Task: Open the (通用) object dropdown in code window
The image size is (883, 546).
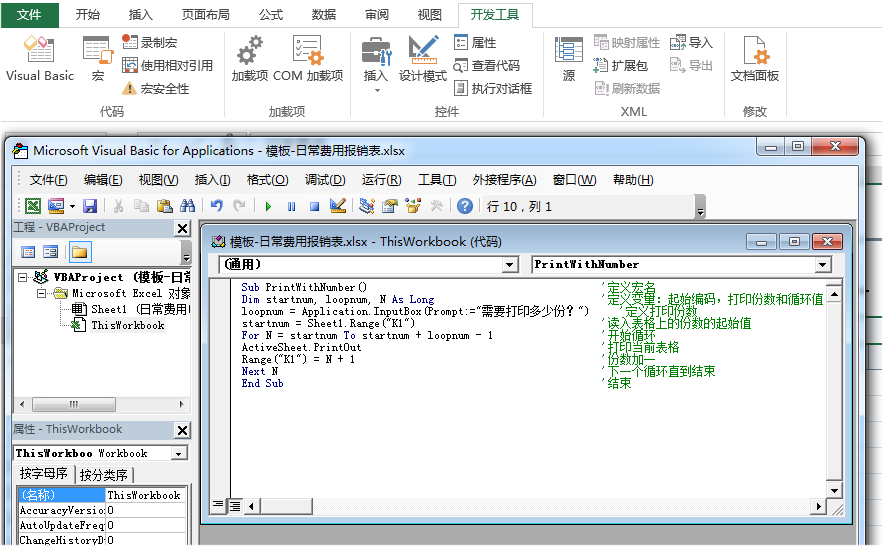Action: tap(510, 265)
